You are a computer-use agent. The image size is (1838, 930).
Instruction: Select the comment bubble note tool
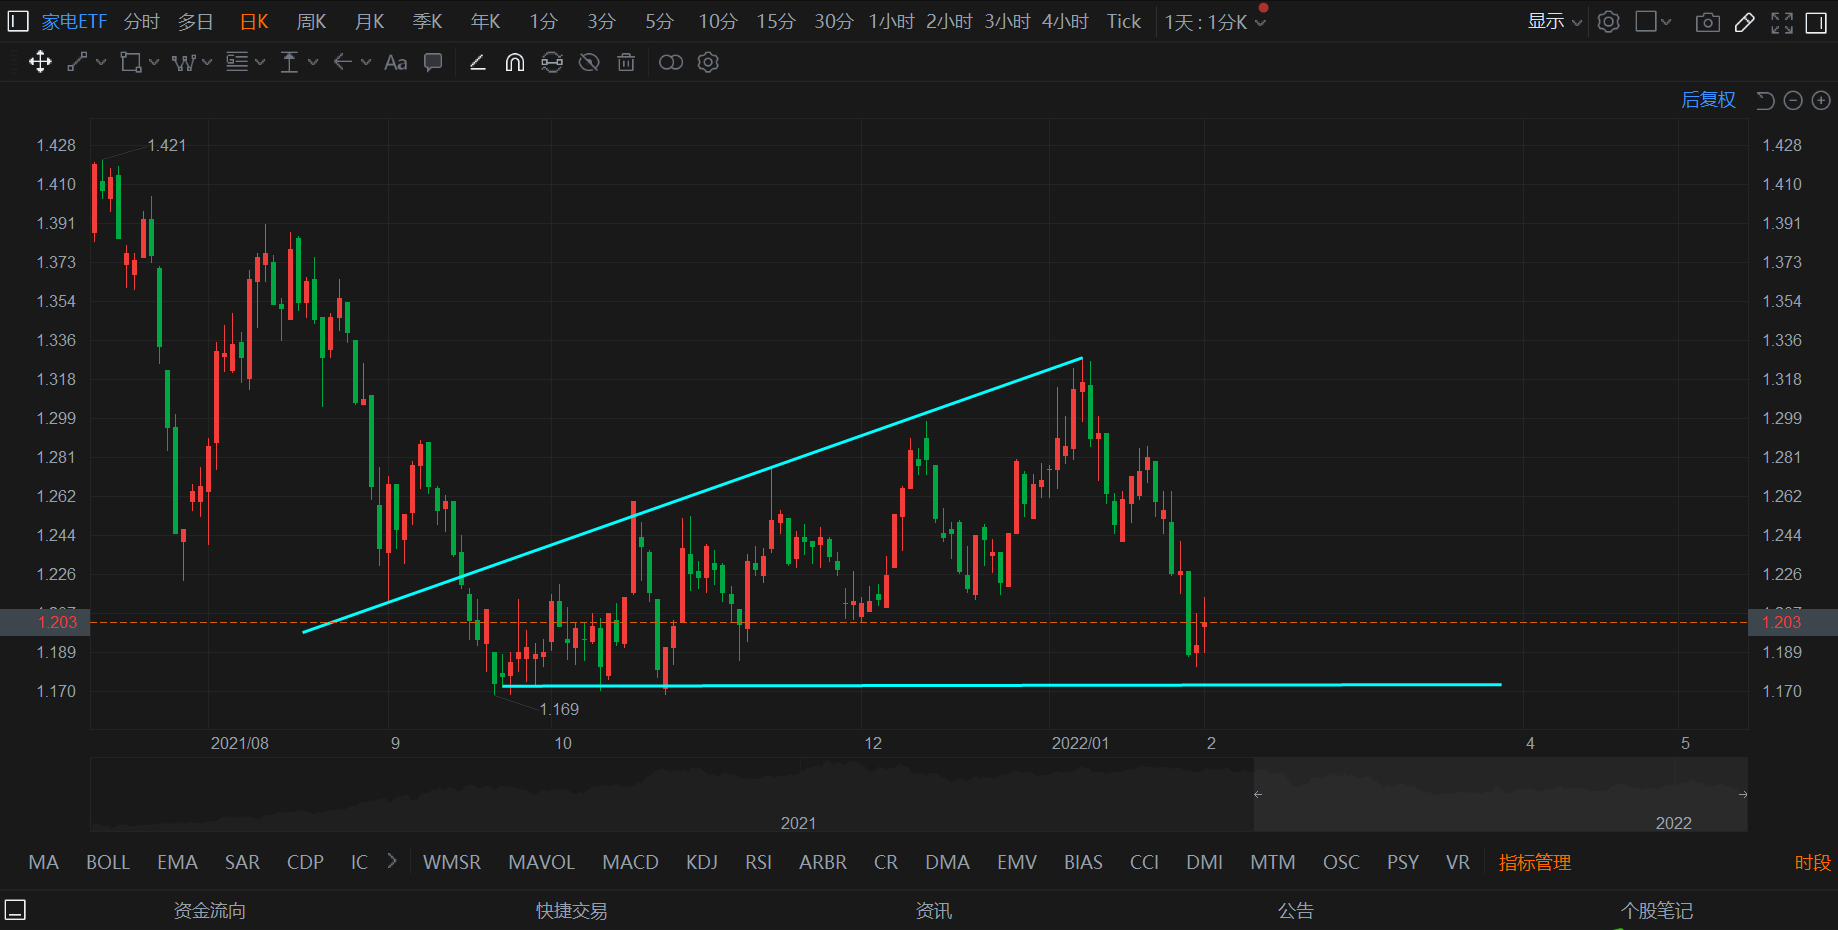pos(433,62)
